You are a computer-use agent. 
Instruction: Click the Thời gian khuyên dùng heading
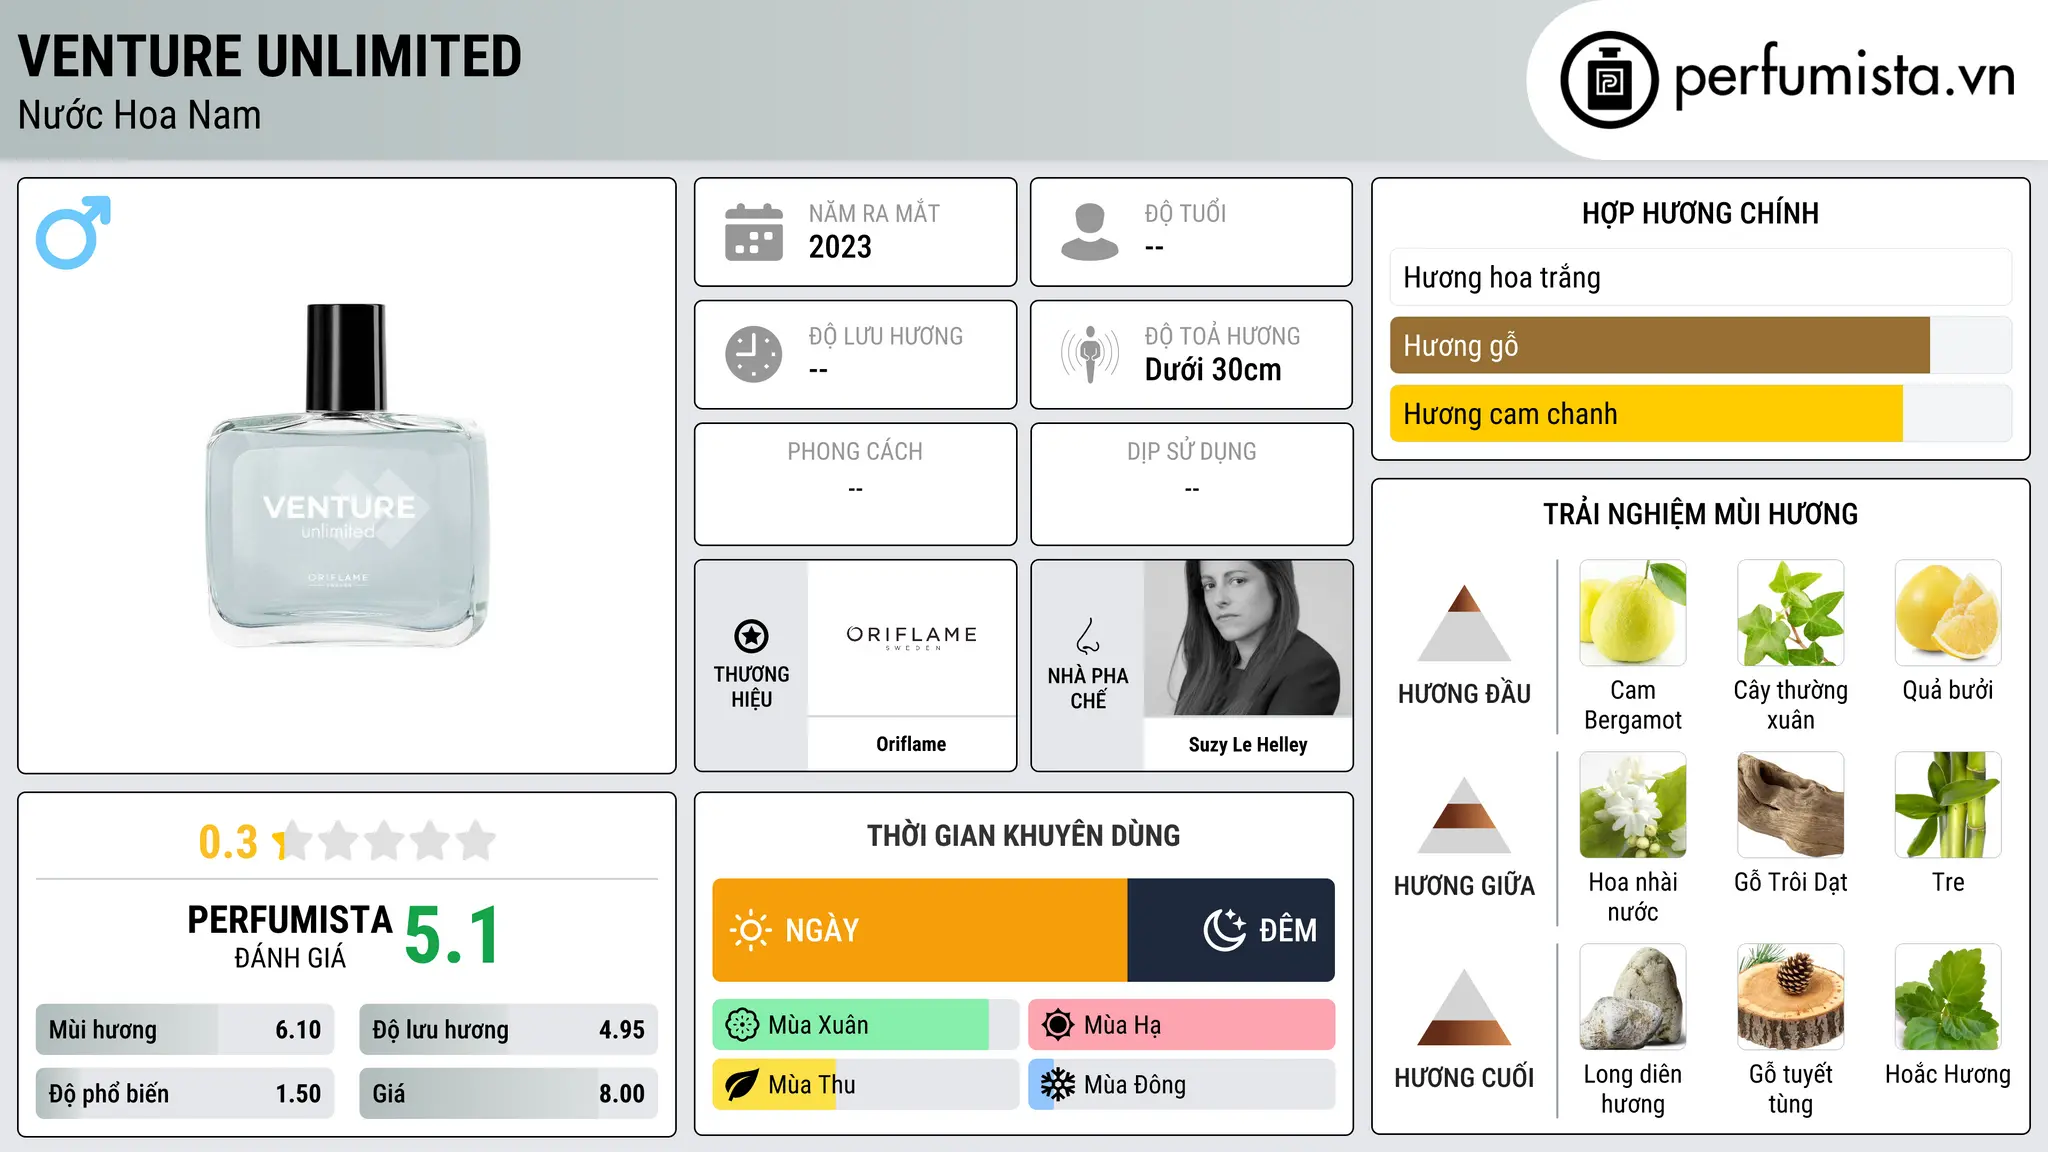[1024, 836]
